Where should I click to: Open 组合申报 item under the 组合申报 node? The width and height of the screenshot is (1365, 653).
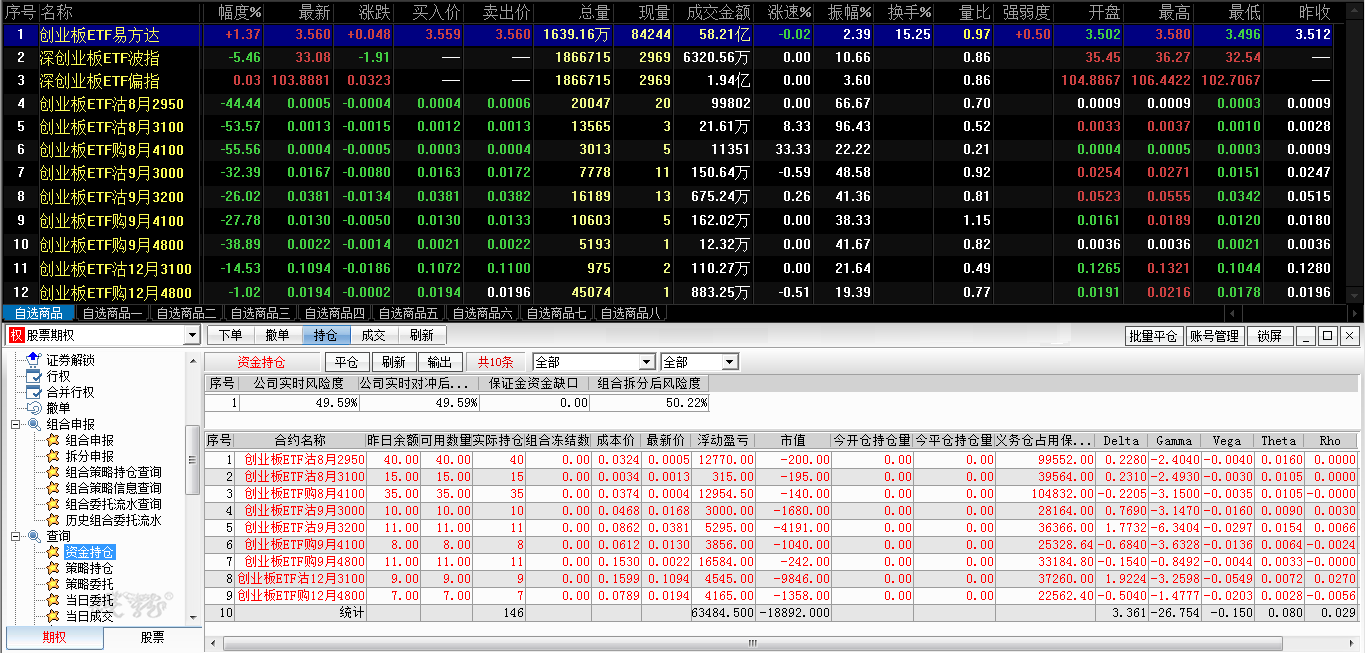pos(90,440)
